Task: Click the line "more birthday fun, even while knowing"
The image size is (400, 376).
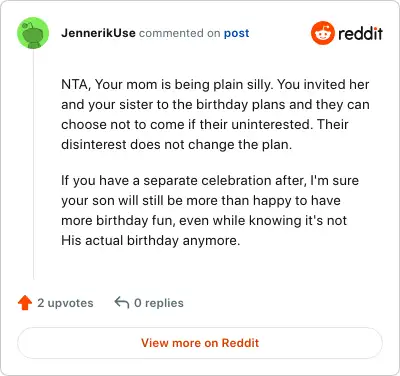Action: point(204,221)
